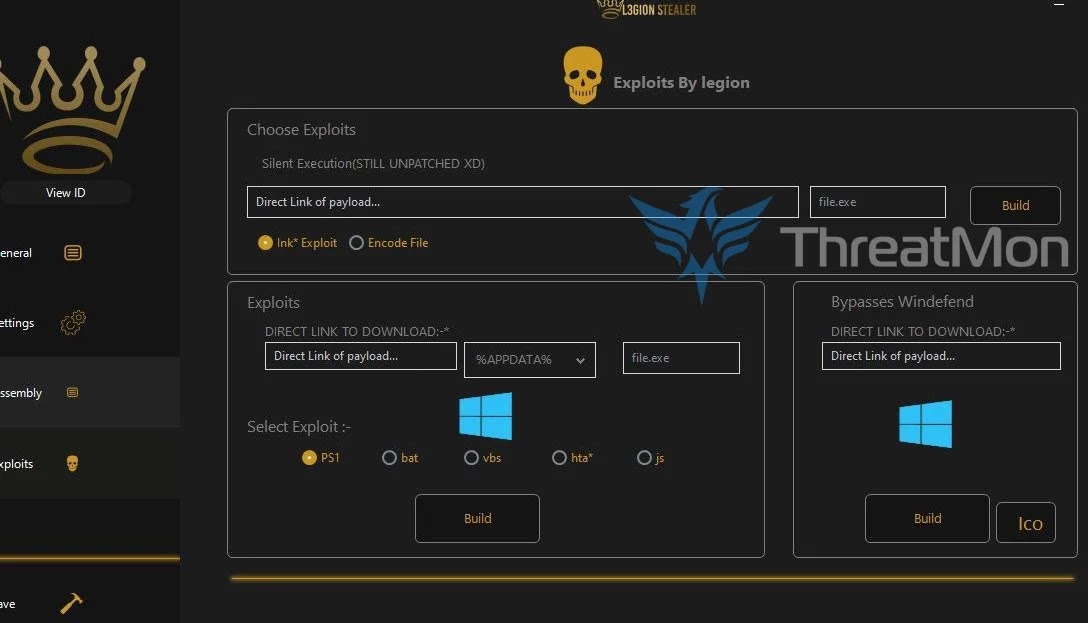The height and width of the screenshot is (623, 1088).
Task: Choose the js exploit radio button
Action: [644, 458]
